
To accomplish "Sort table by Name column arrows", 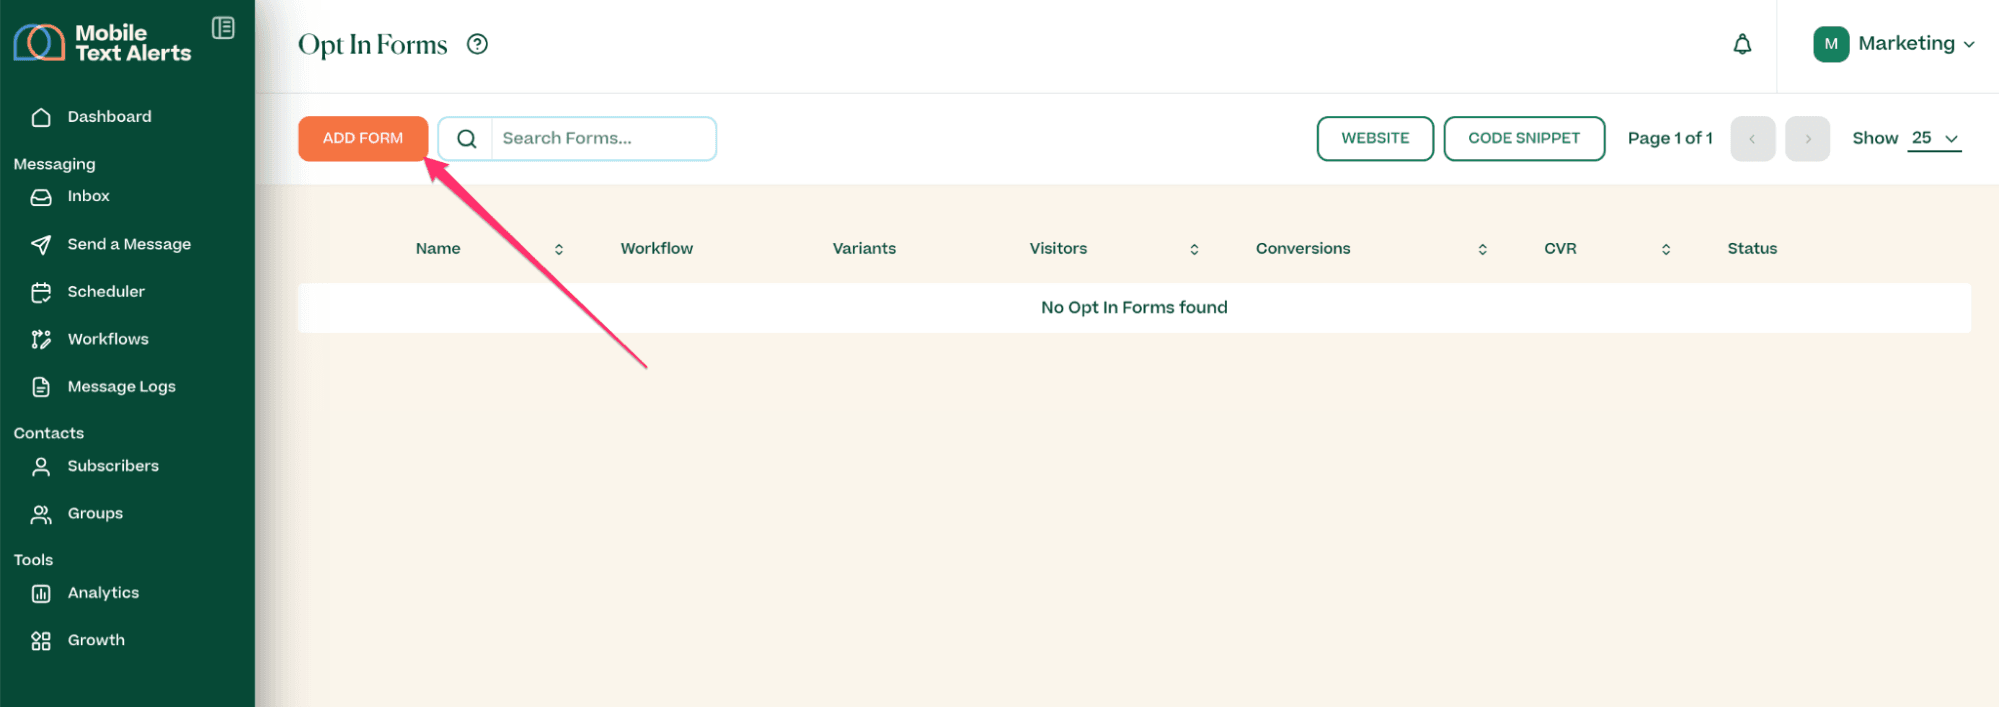I will [559, 249].
